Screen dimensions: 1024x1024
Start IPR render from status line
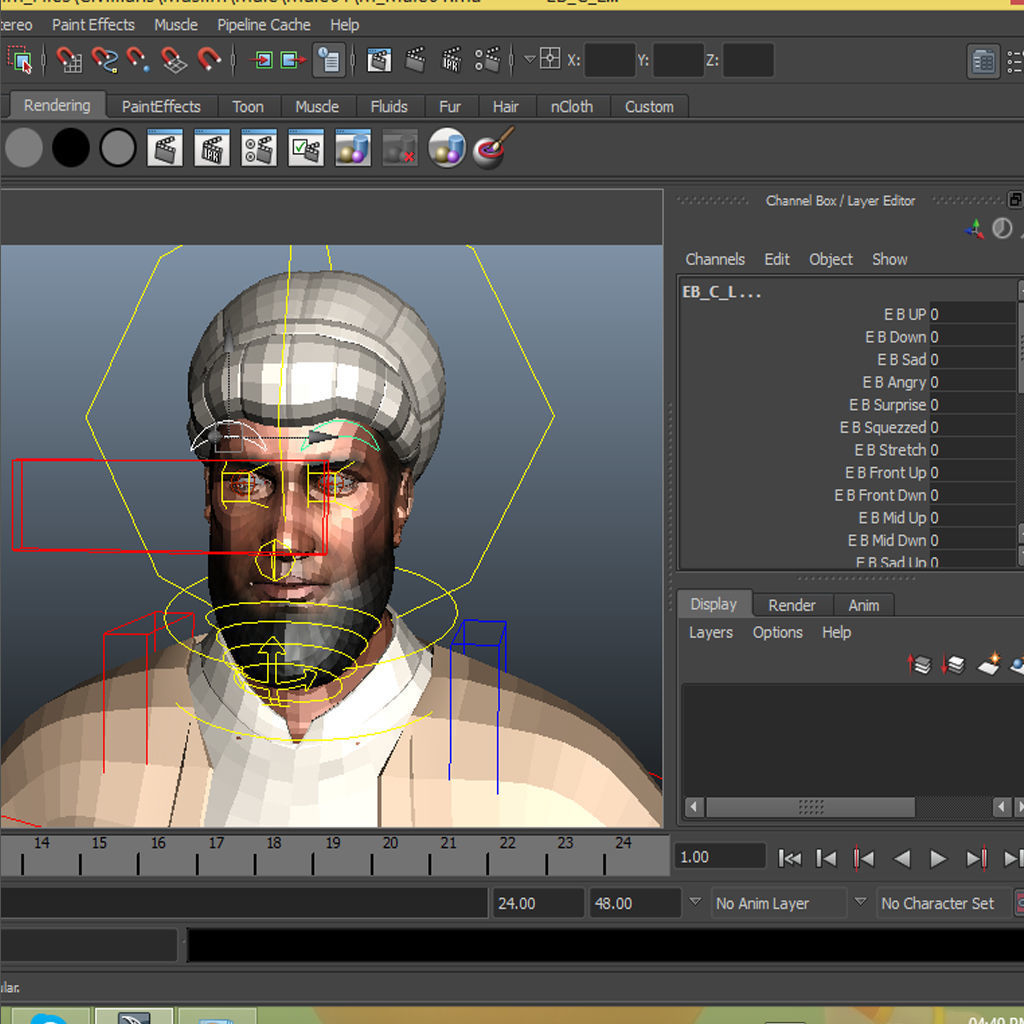point(451,60)
